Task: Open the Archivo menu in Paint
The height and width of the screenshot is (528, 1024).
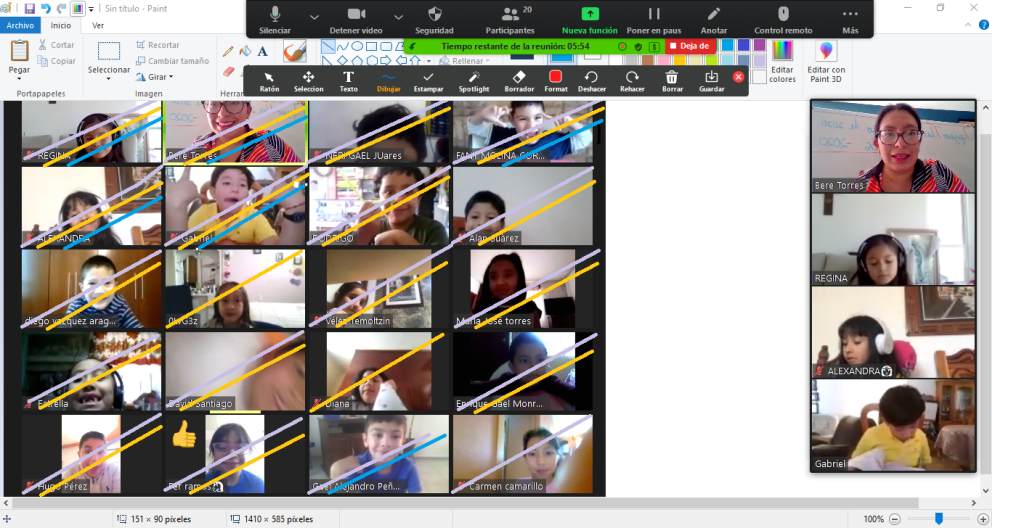Action: click(x=21, y=25)
